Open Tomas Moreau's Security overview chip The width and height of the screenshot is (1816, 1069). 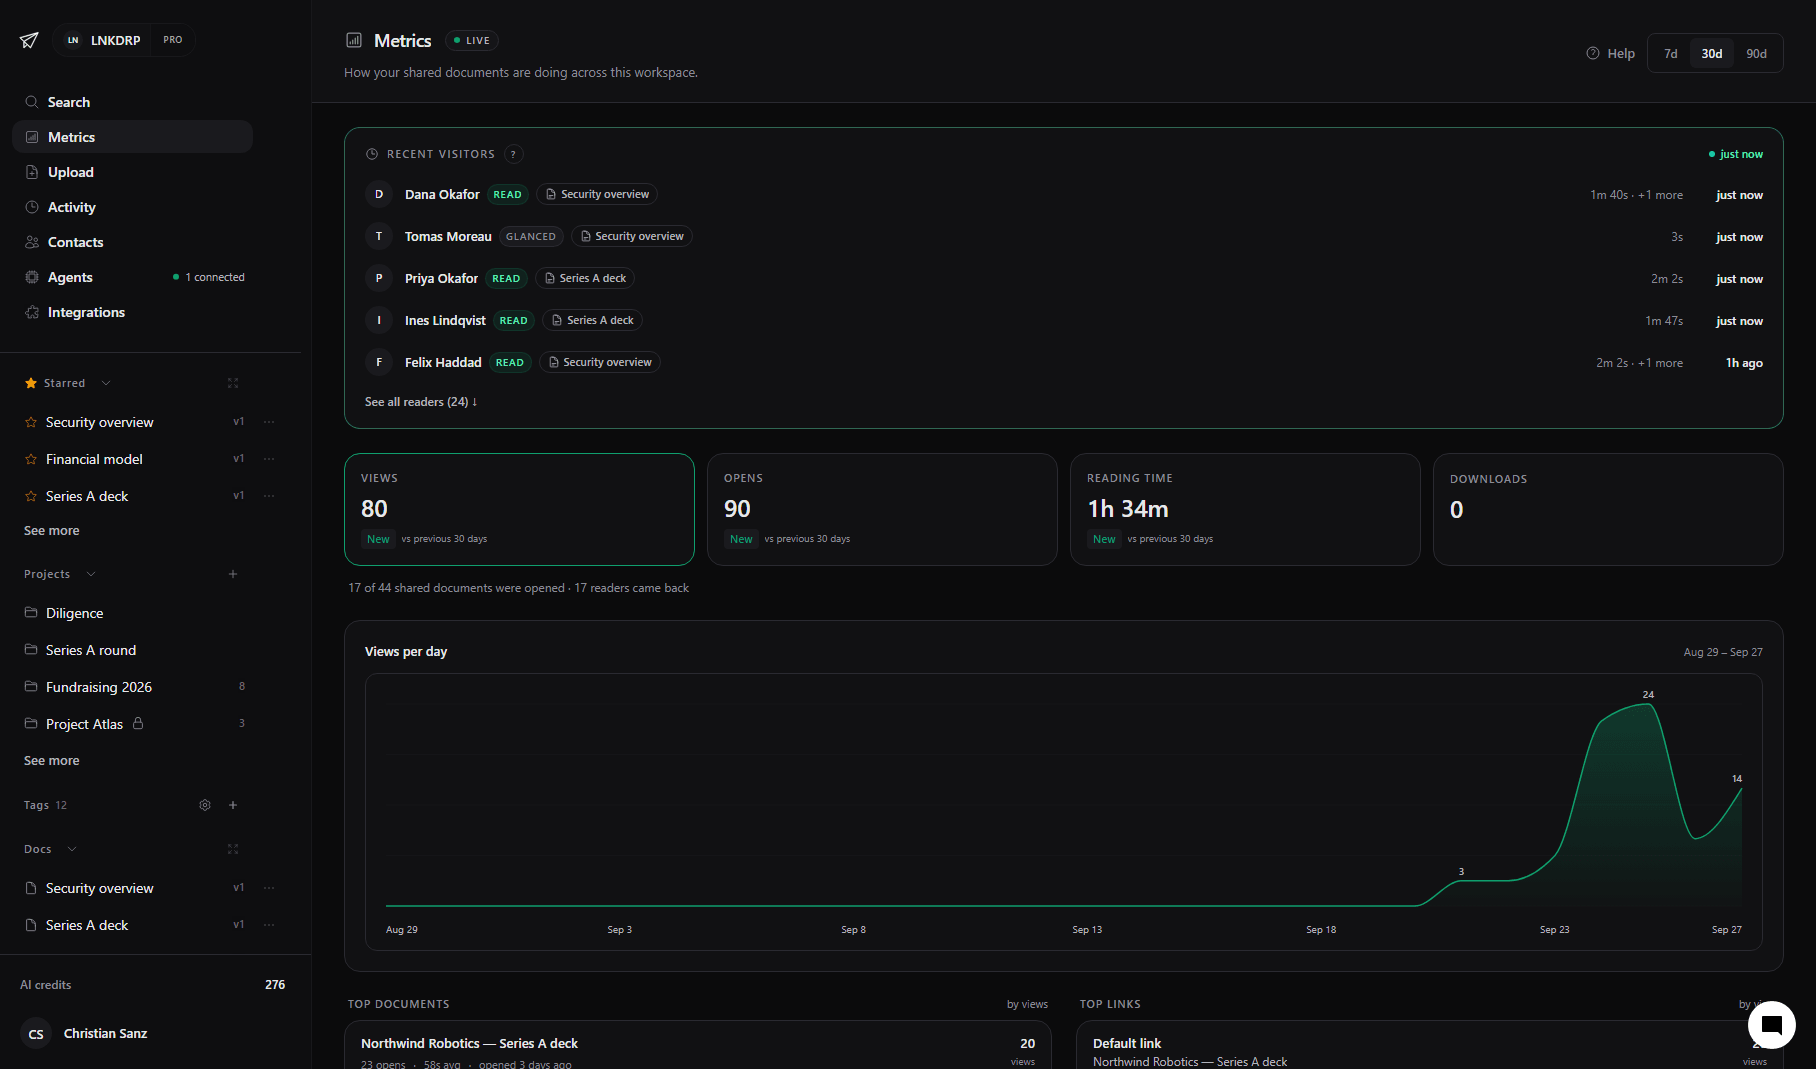632,237
